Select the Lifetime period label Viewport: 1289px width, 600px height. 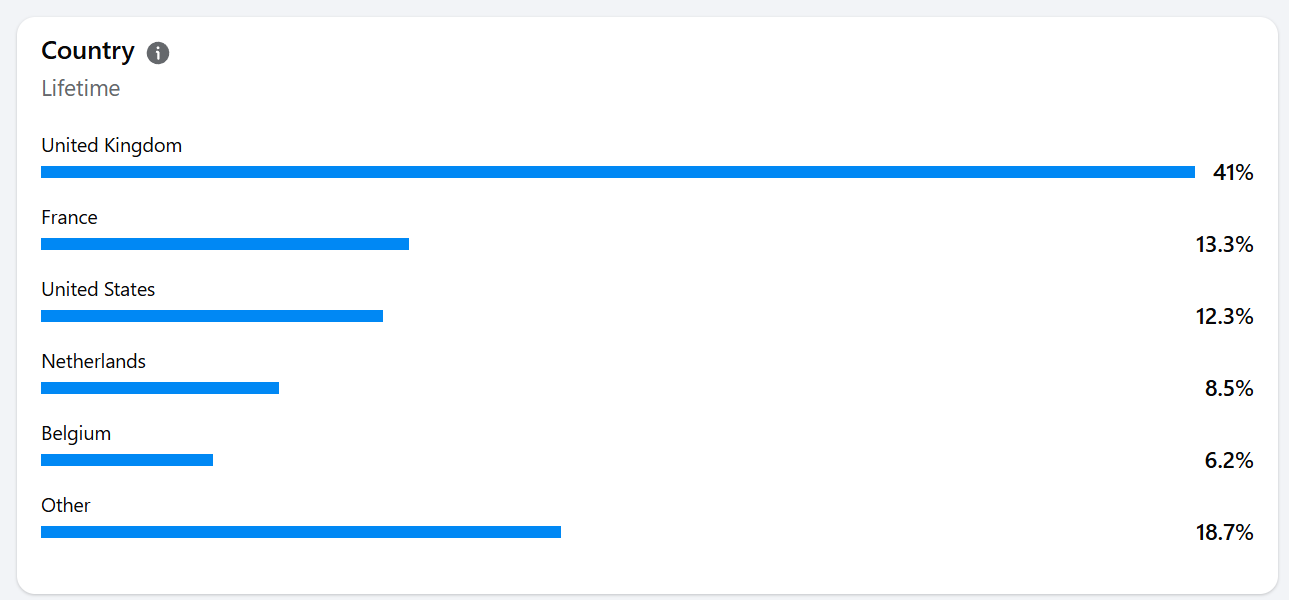[81, 88]
